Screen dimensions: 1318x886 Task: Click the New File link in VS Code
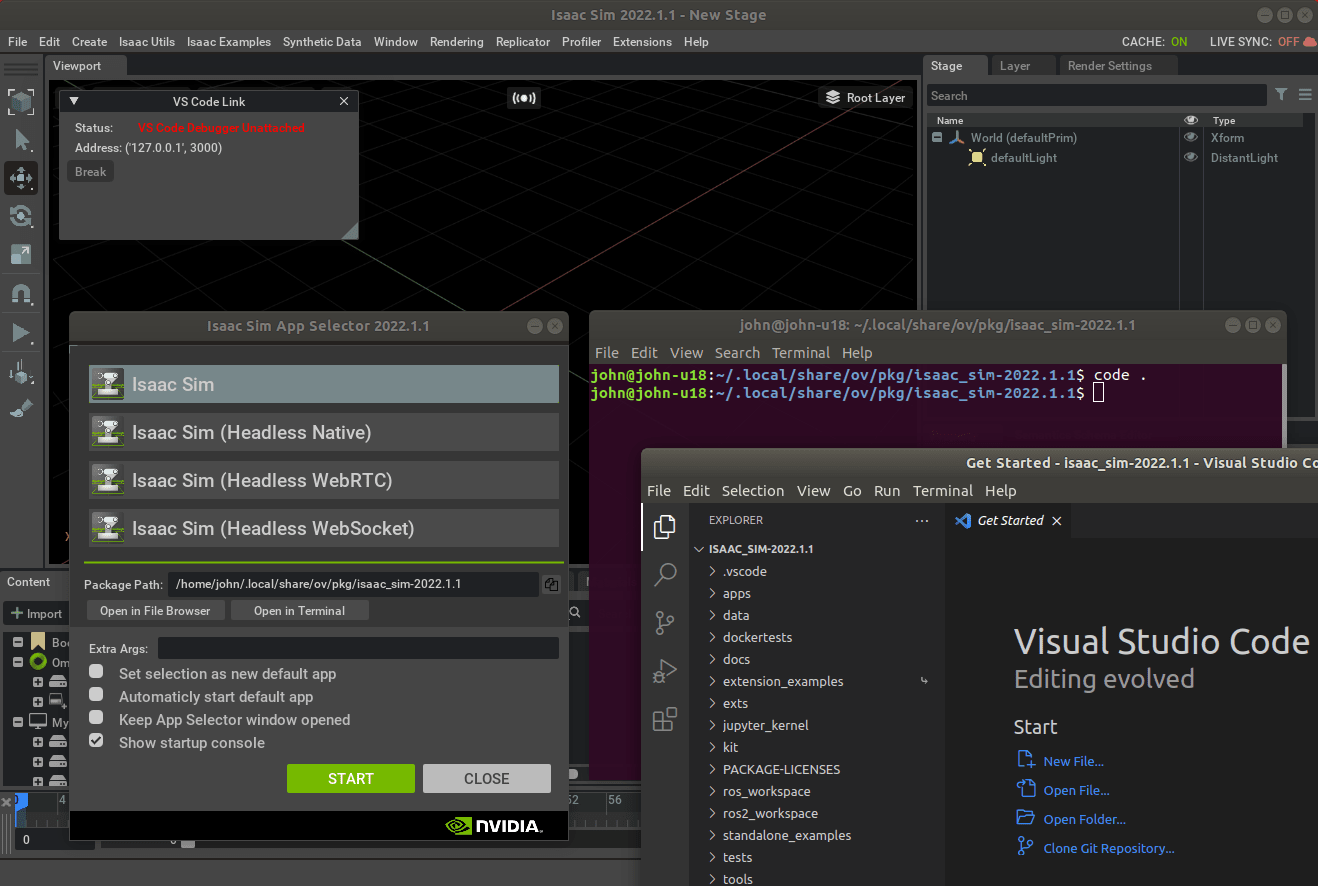click(x=1073, y=761)
